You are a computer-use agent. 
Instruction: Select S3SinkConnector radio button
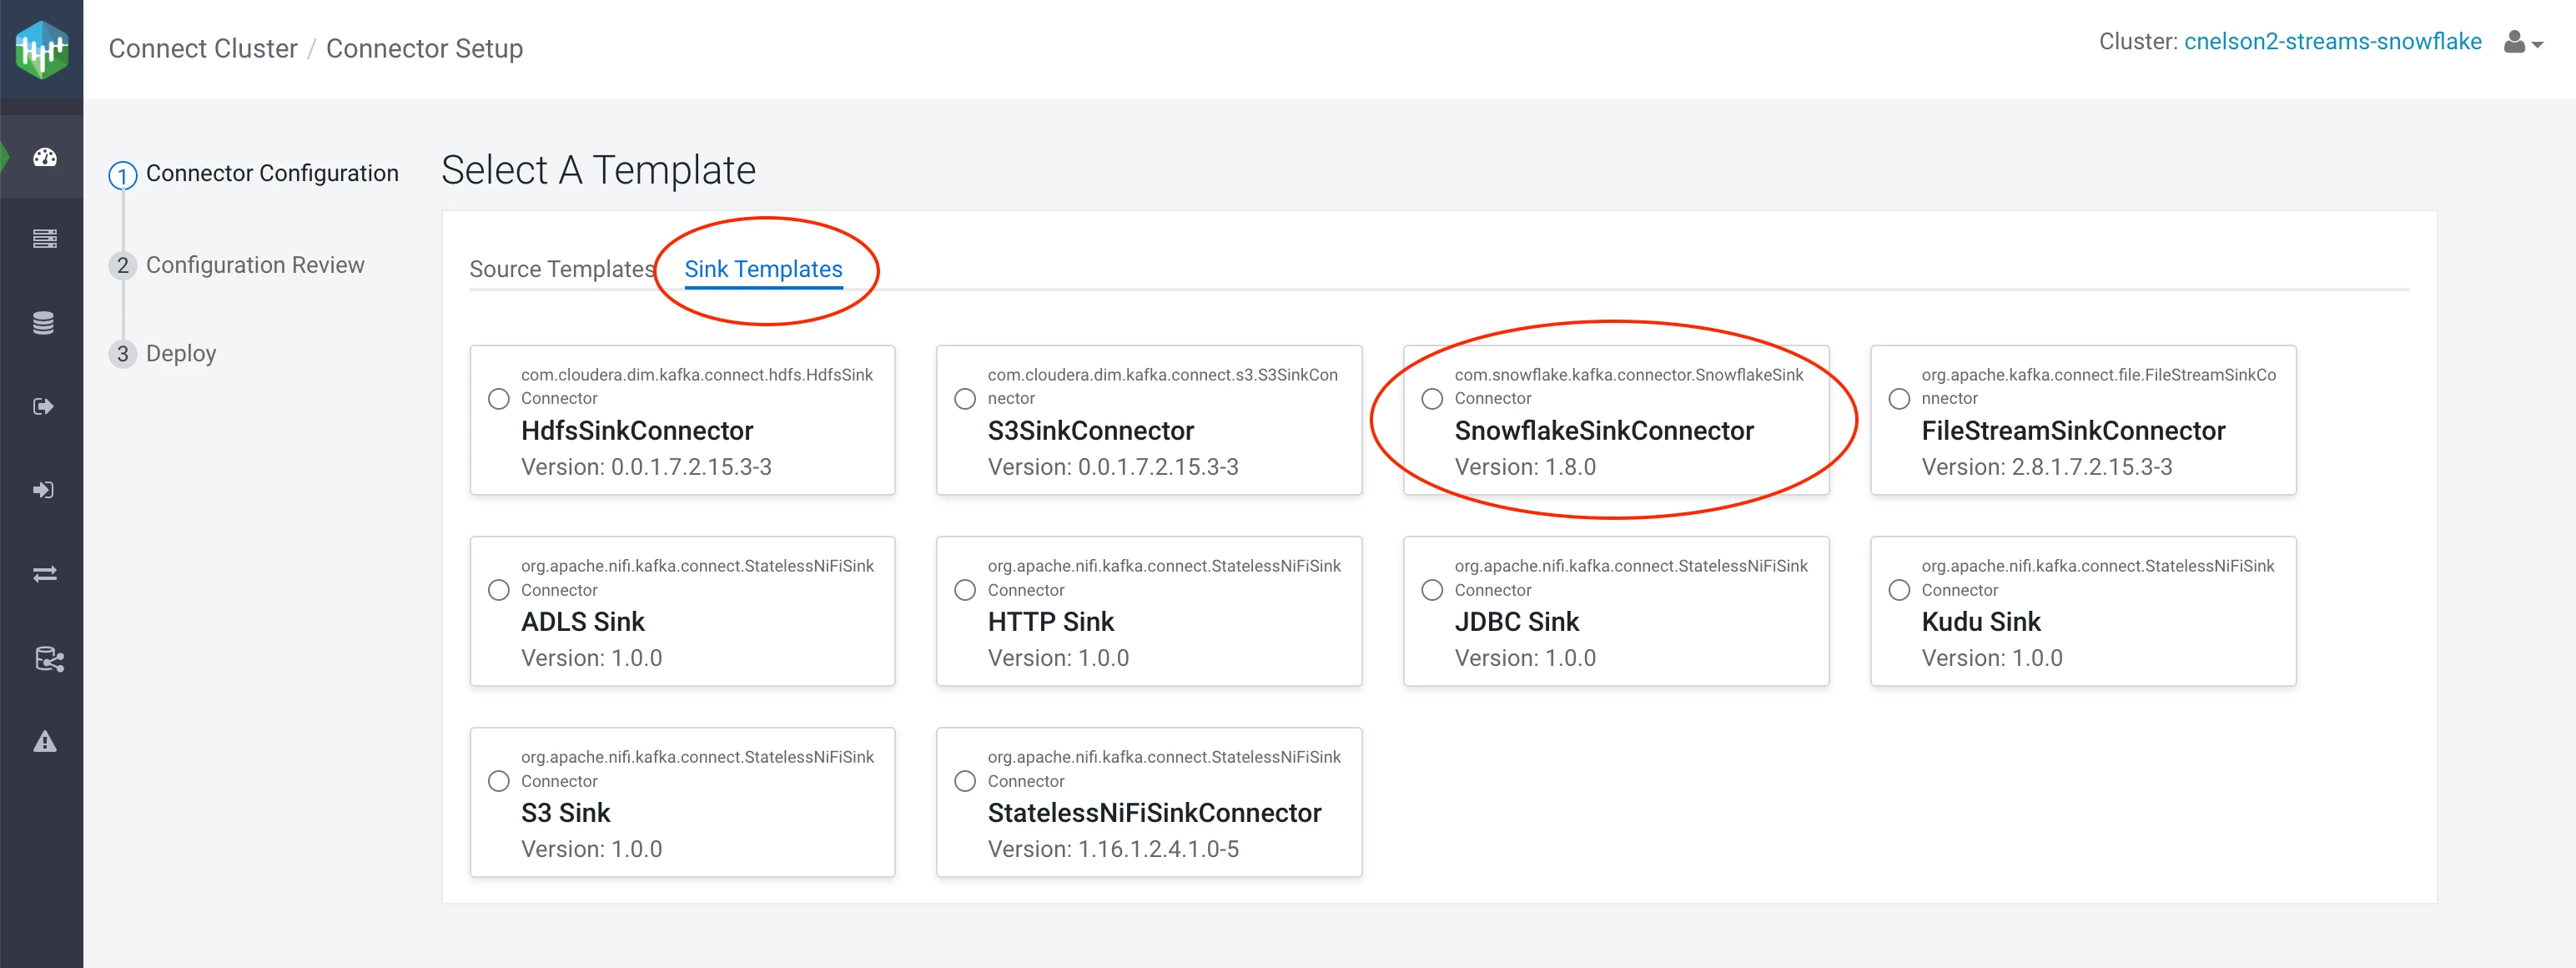(x=965, y=399)
